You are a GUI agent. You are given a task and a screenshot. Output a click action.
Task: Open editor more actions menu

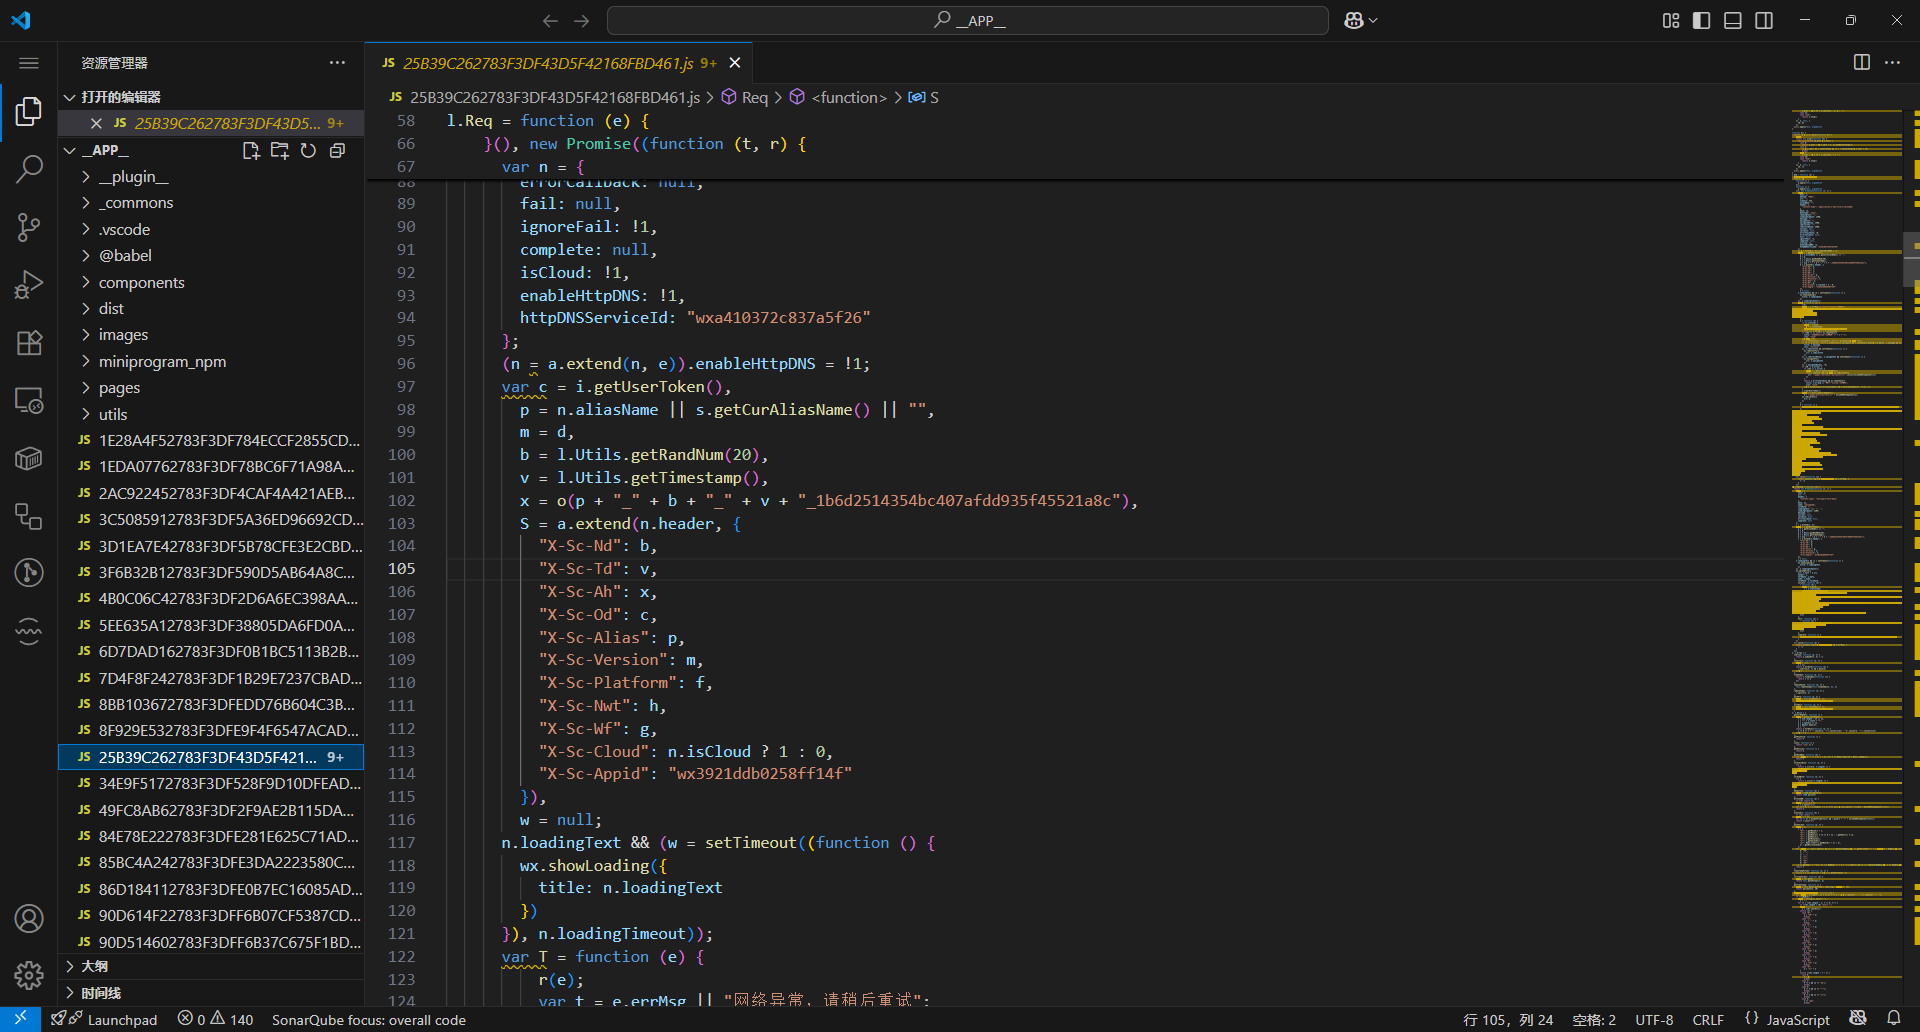pyautogui.click(x=1892, y=62)
